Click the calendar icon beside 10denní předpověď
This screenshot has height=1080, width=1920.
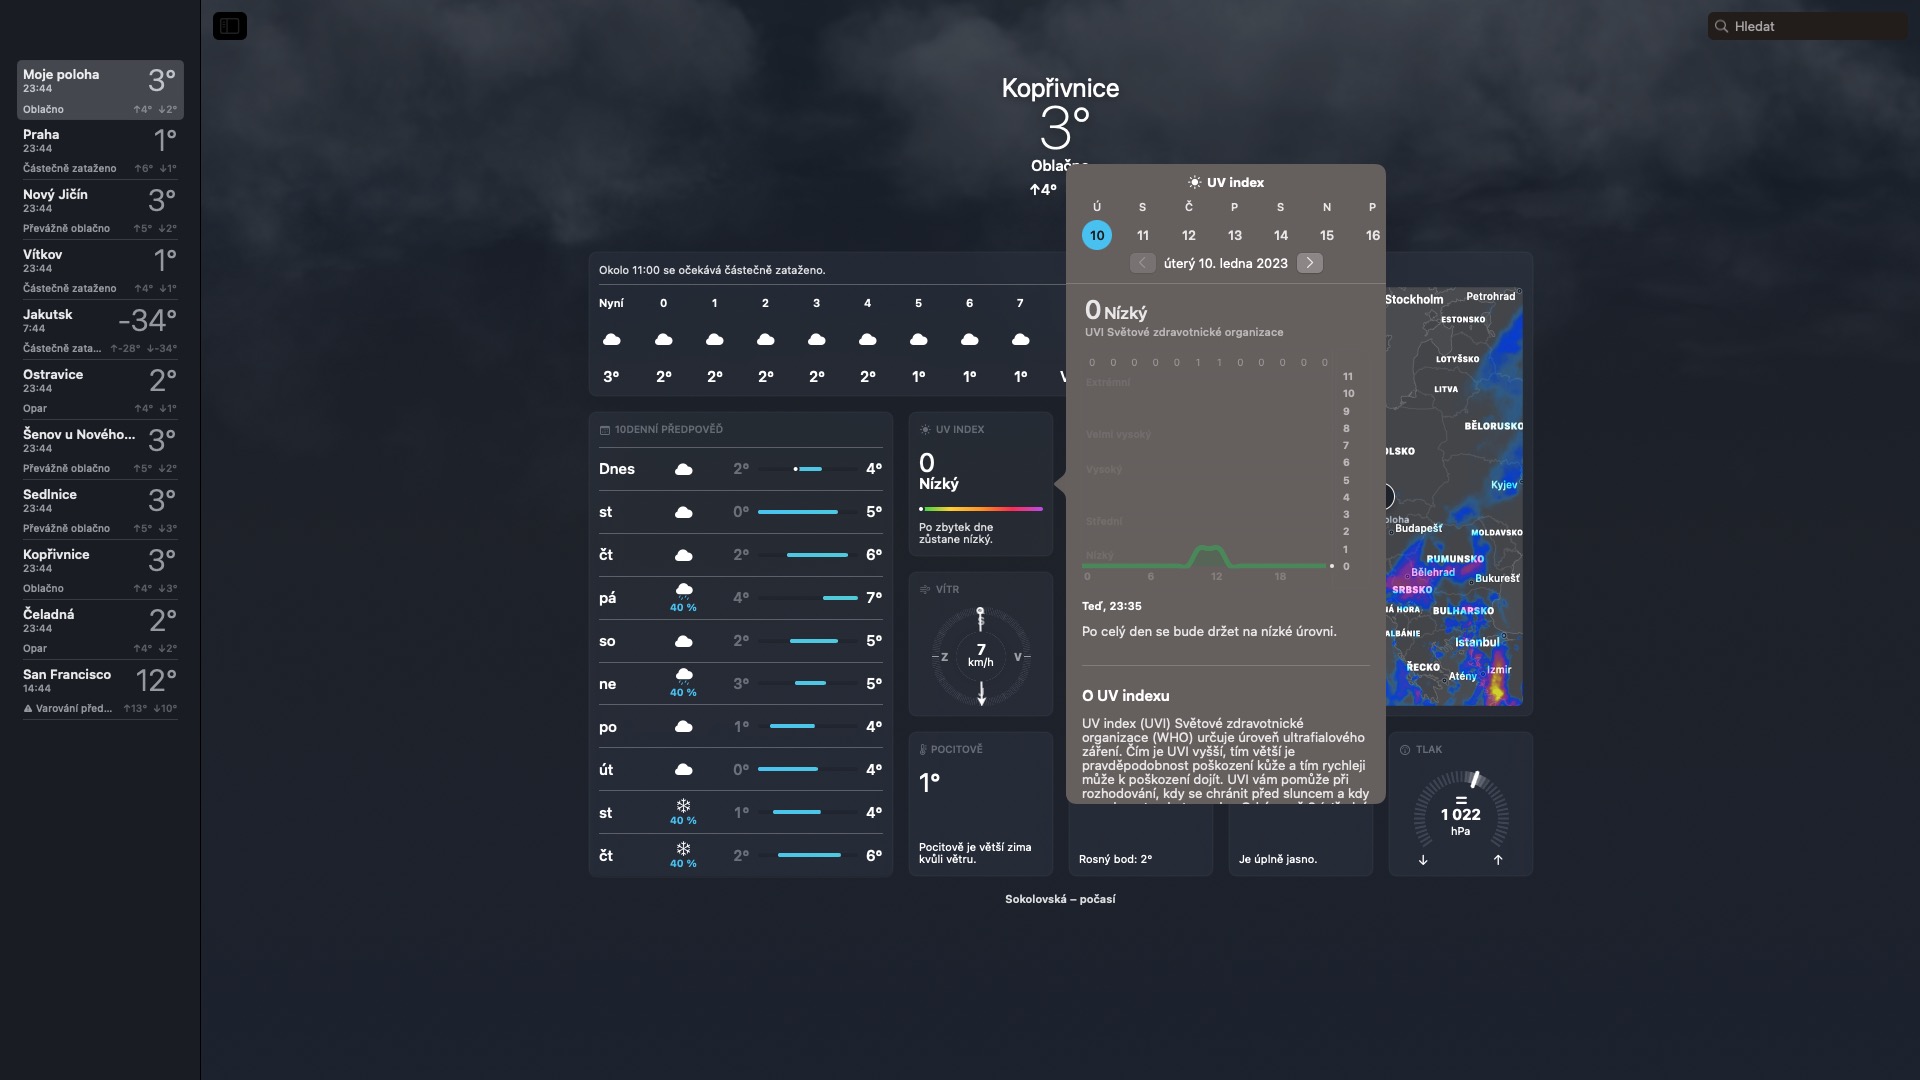(604, 430)
